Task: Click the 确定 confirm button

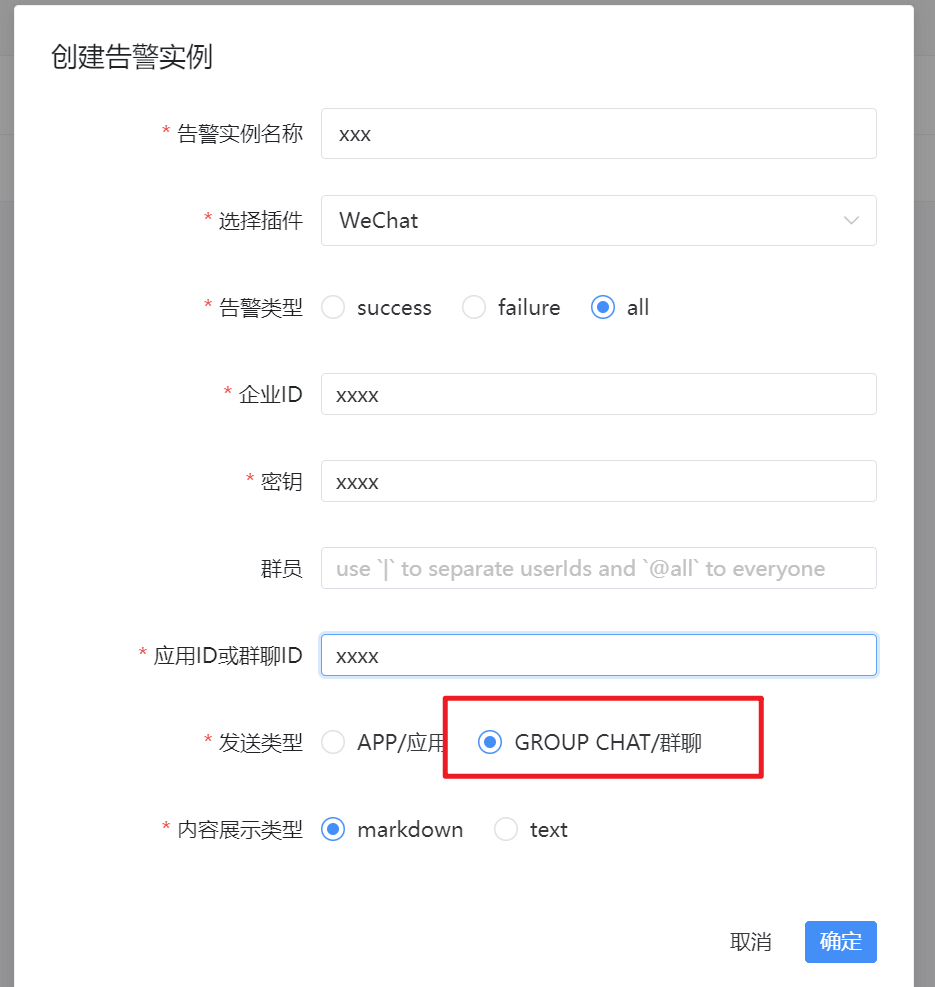Action: [x=841, y=942]
